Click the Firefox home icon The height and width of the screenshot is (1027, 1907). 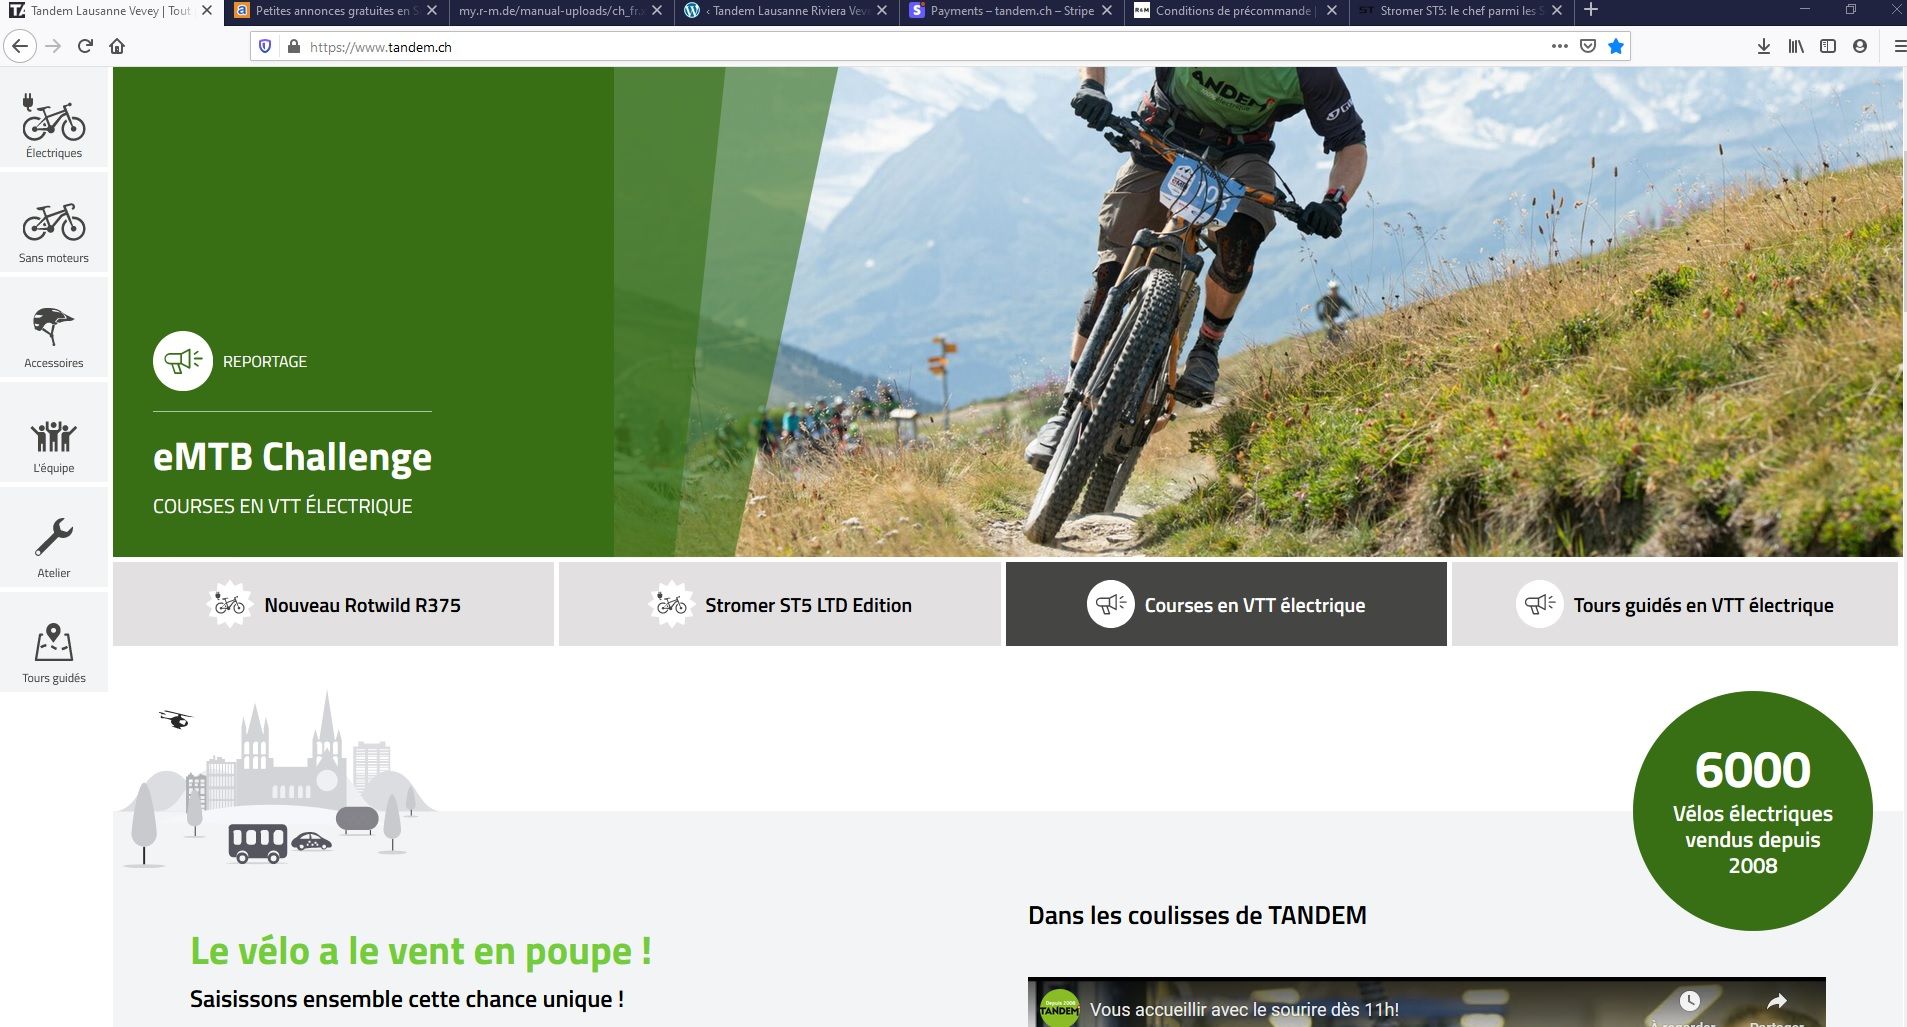point(117,46)
